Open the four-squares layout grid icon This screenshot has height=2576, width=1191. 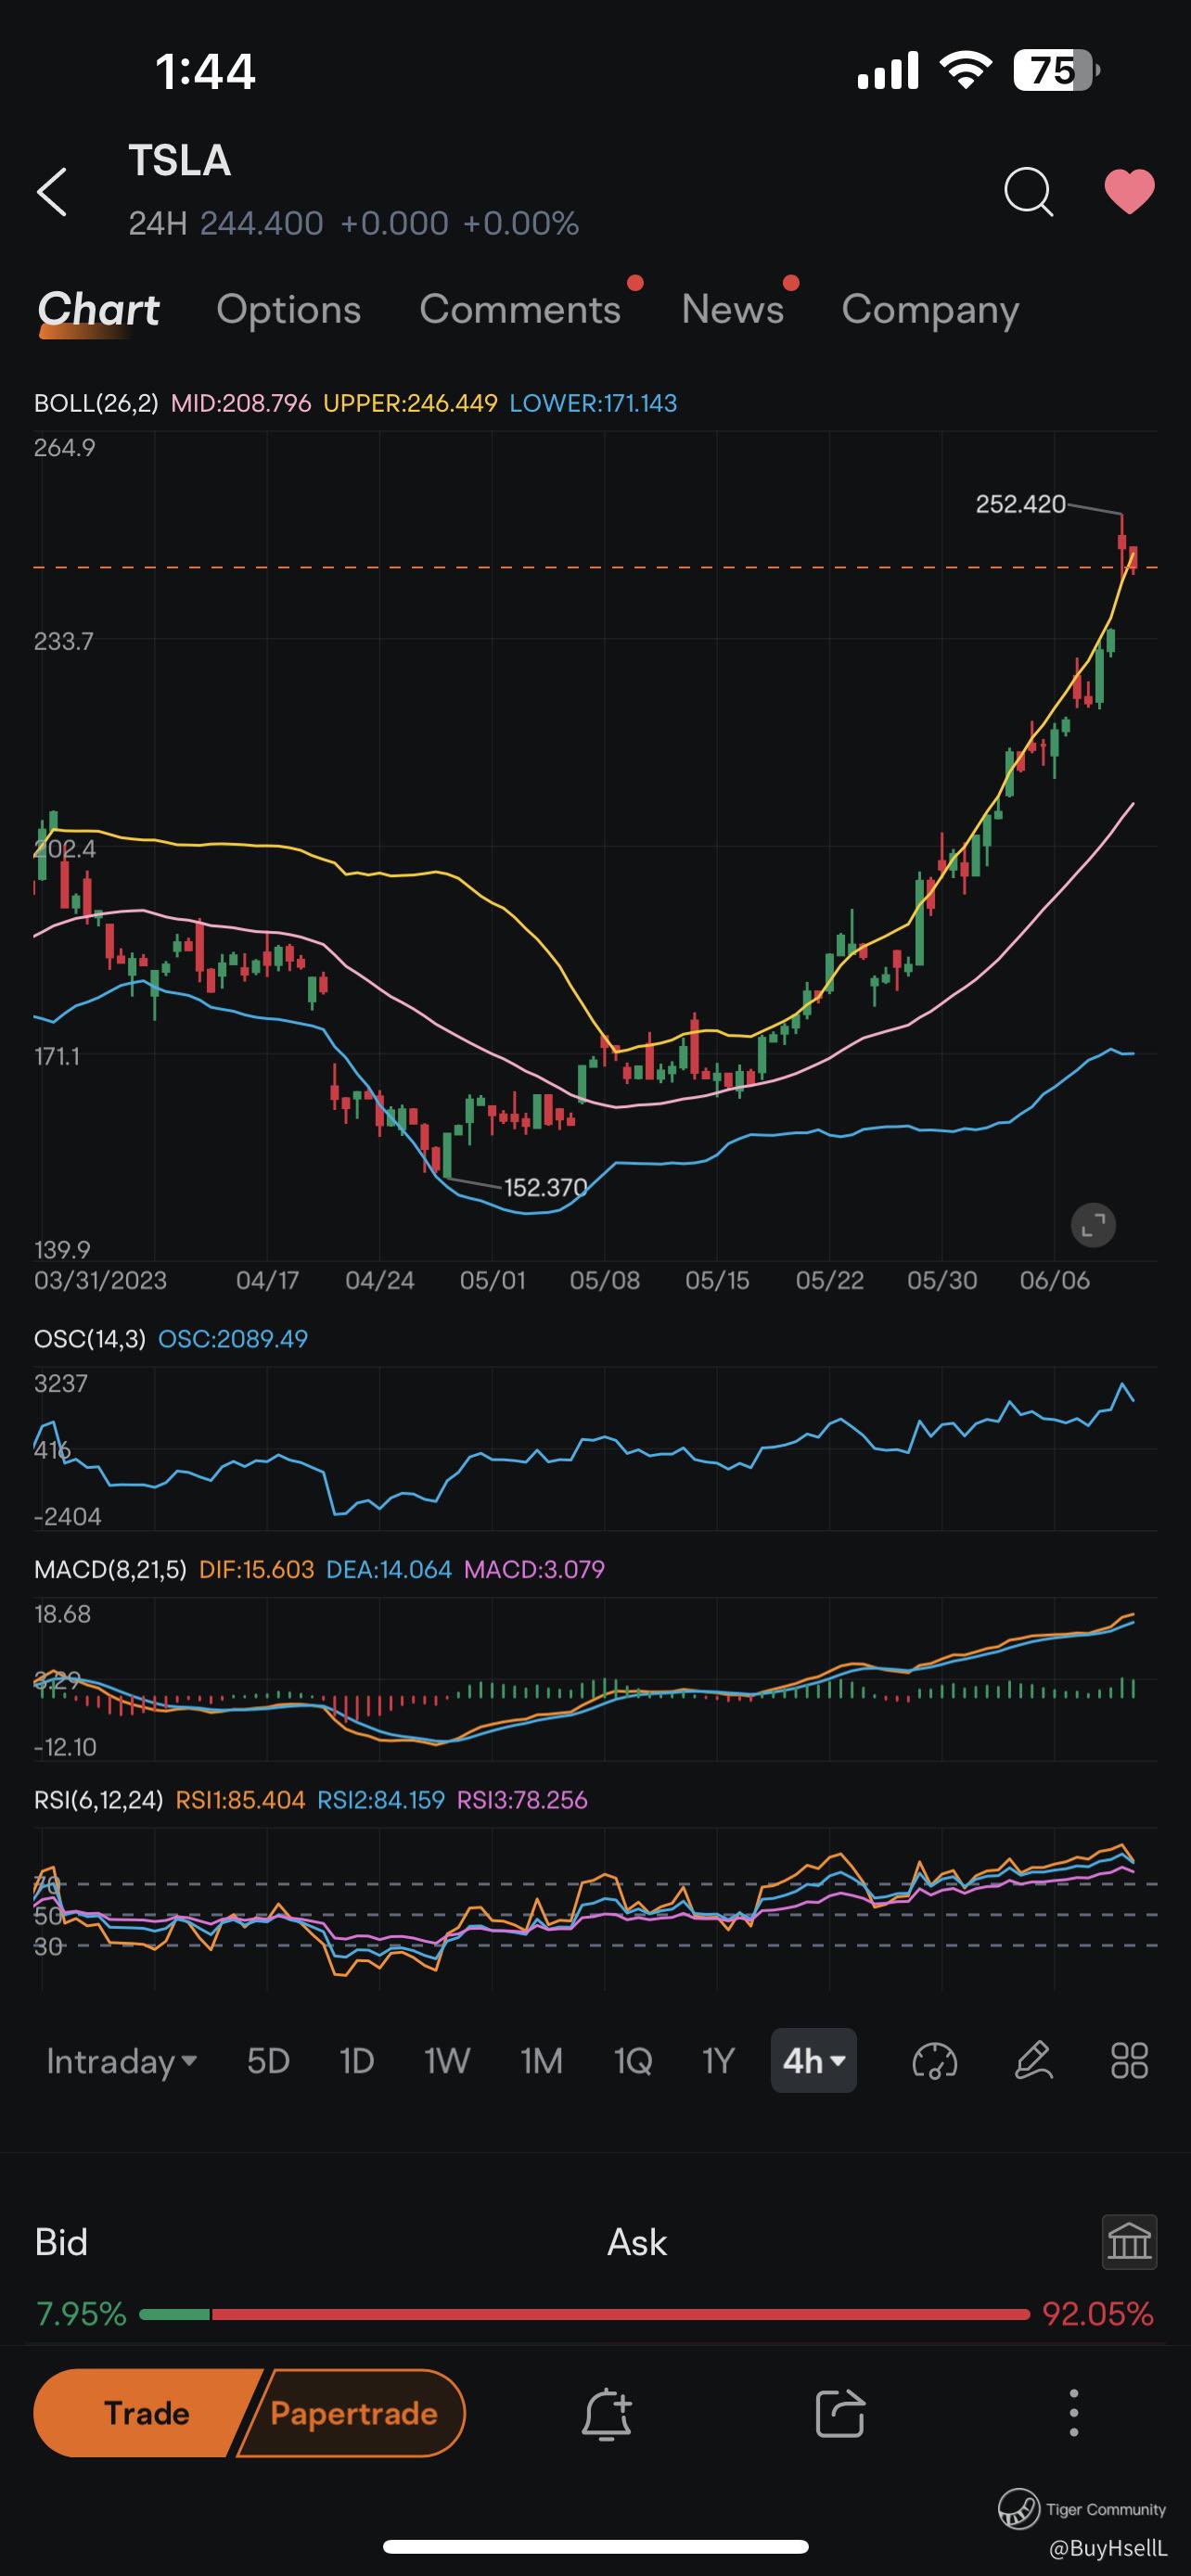pyautogui.click(x=1130, y=2061)
